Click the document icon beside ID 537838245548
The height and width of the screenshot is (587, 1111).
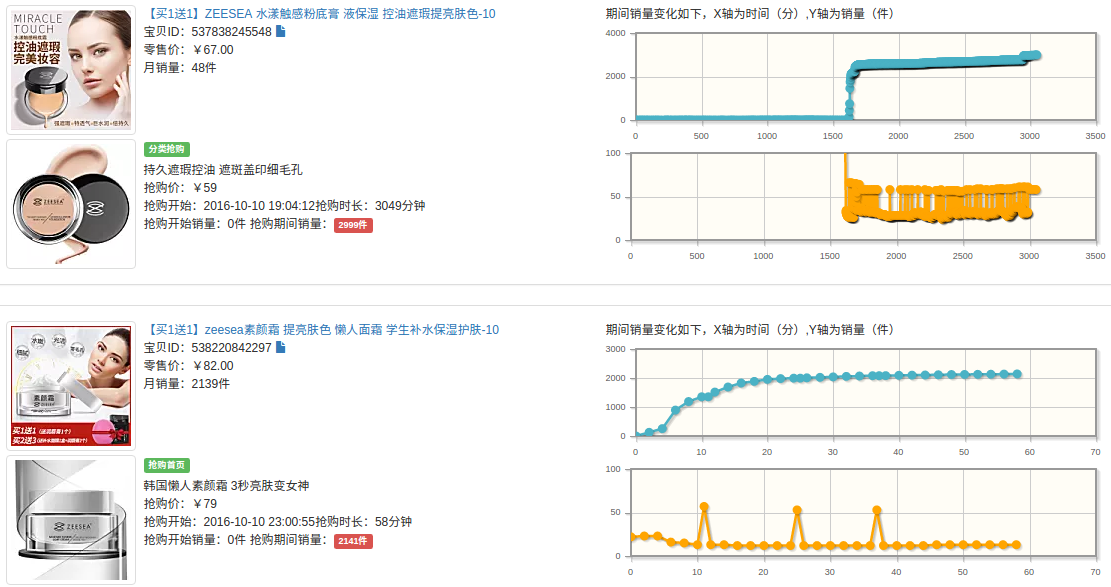click(x=281, y=31)
